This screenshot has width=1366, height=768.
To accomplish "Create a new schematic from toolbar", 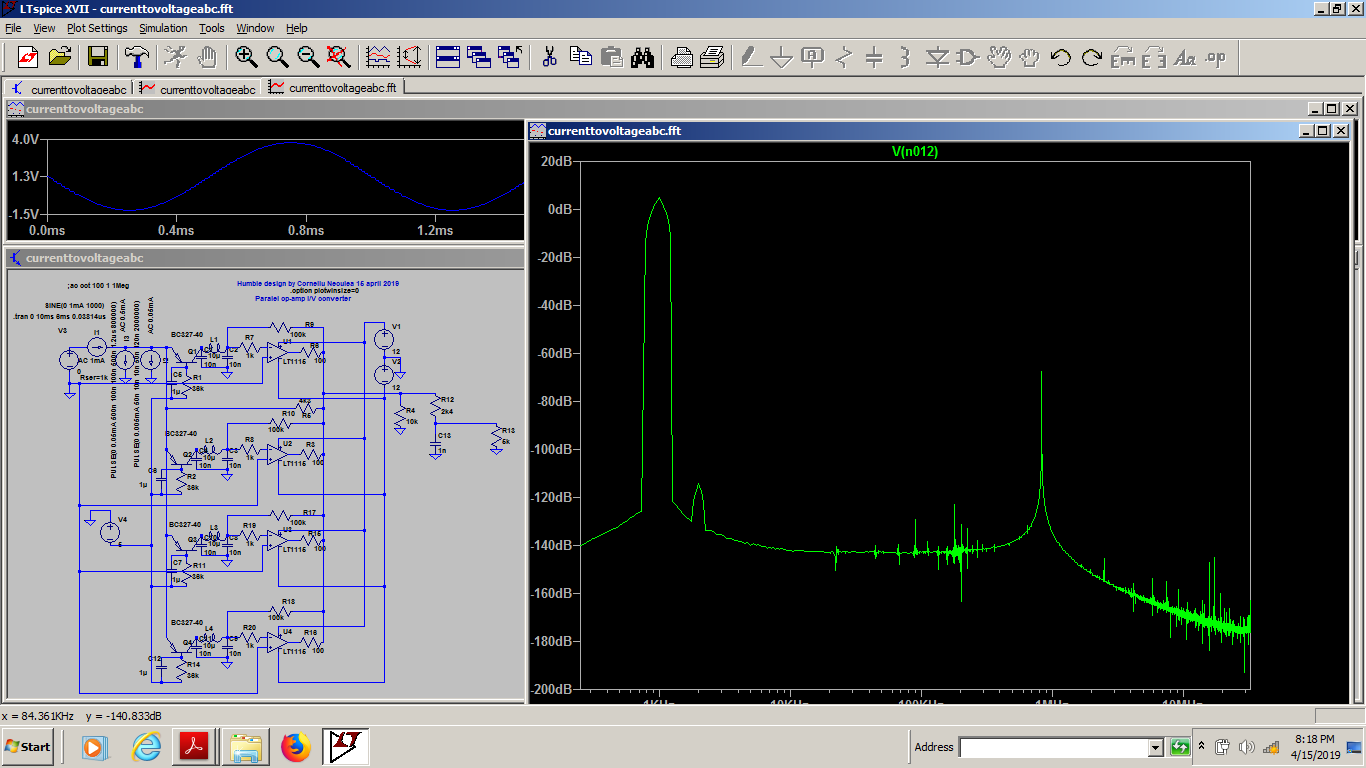I will tap(27, 57).
